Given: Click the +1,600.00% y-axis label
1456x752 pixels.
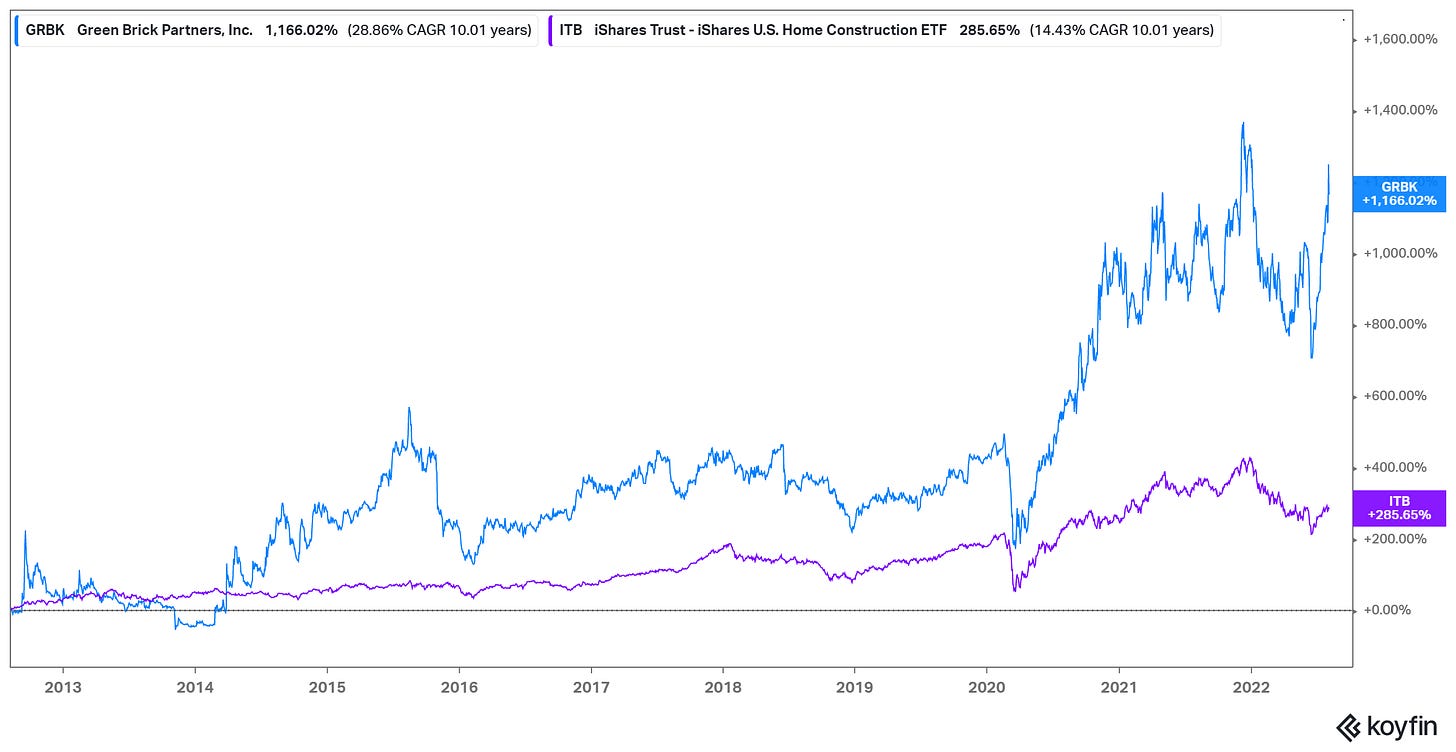Looking at the screenshot, I should click(x=1401, y=39).
